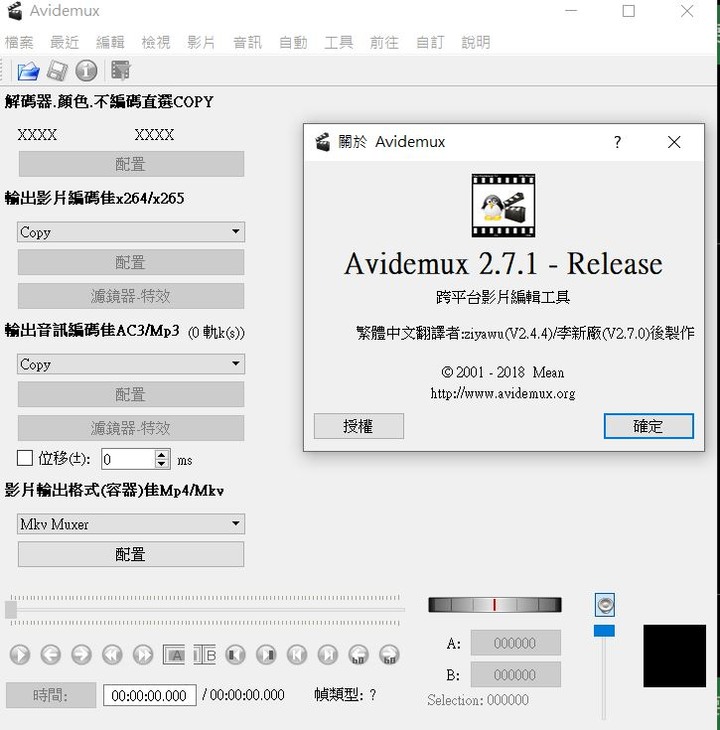Open the 音訊 menu
The width and height of the screenshot is (720, 730).
[x=248, y=42]
